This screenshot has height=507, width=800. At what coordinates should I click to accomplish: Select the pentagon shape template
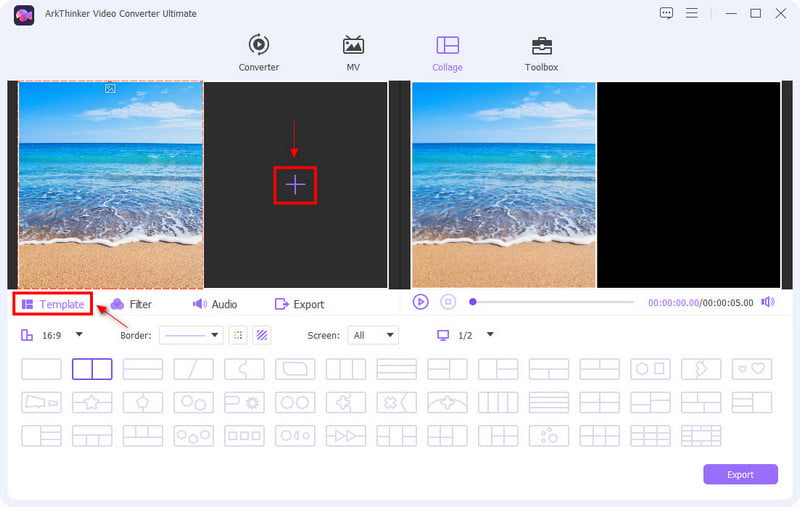pos(143,402)
